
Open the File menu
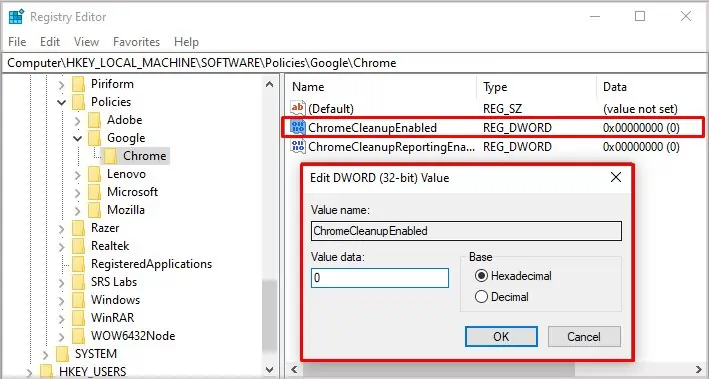pos(17,42)
